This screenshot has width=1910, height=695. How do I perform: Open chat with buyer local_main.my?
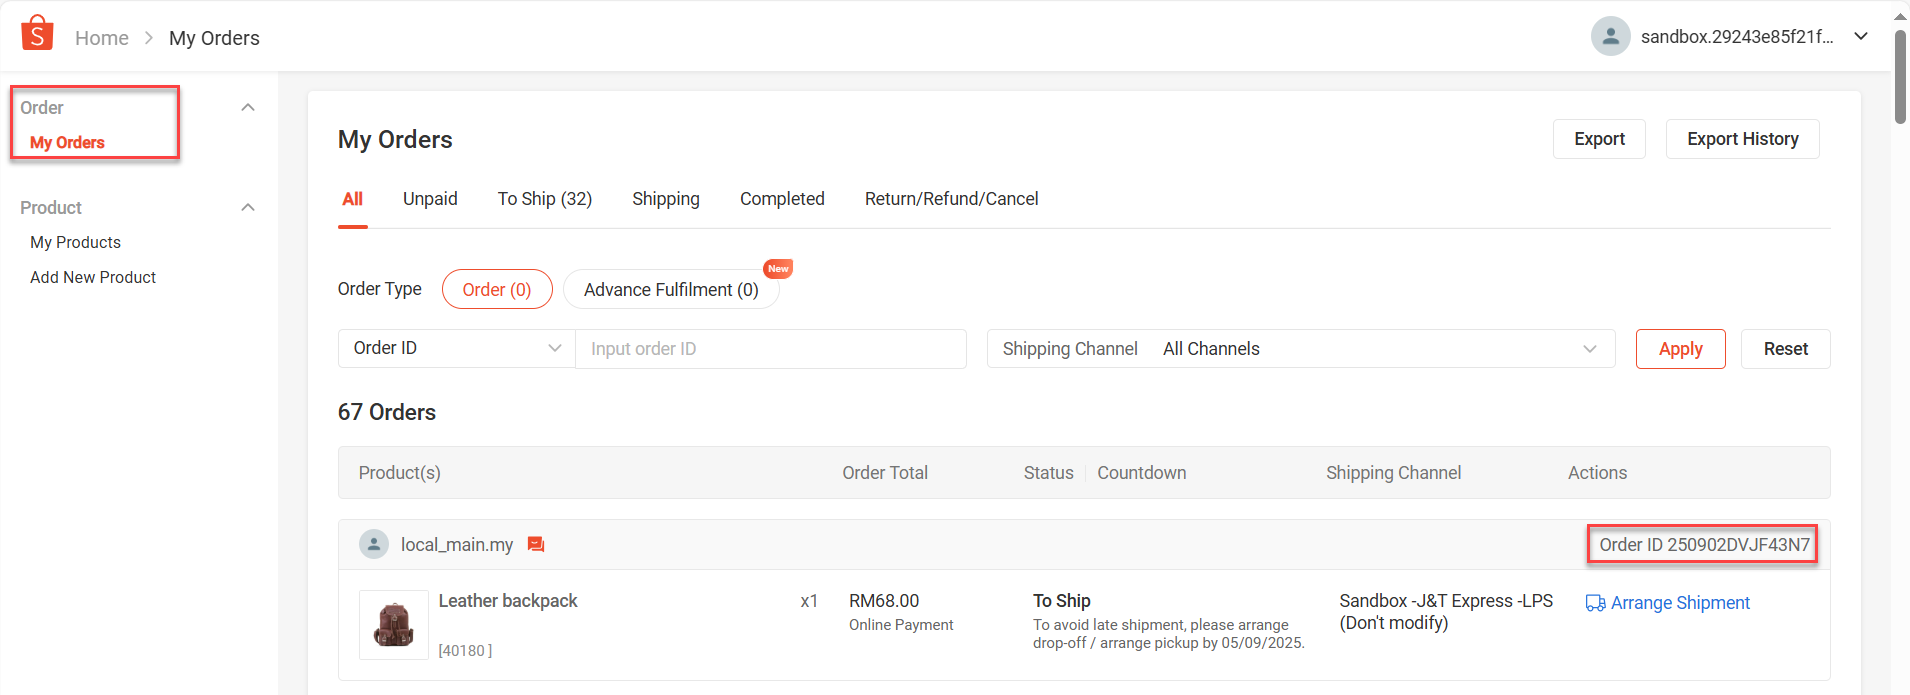pos(536,544)
